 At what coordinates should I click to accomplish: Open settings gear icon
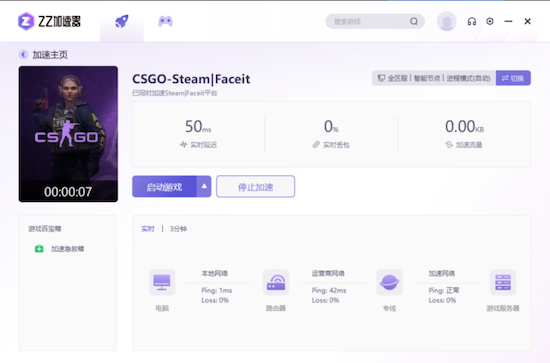tap(490, 21)
